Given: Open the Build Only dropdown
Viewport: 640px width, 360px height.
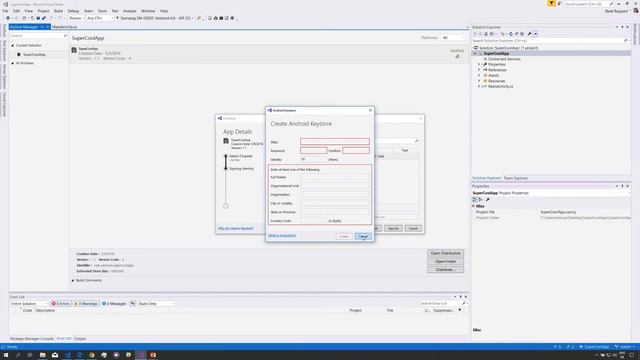Looking at the screenshot, I should coord(157,304).
